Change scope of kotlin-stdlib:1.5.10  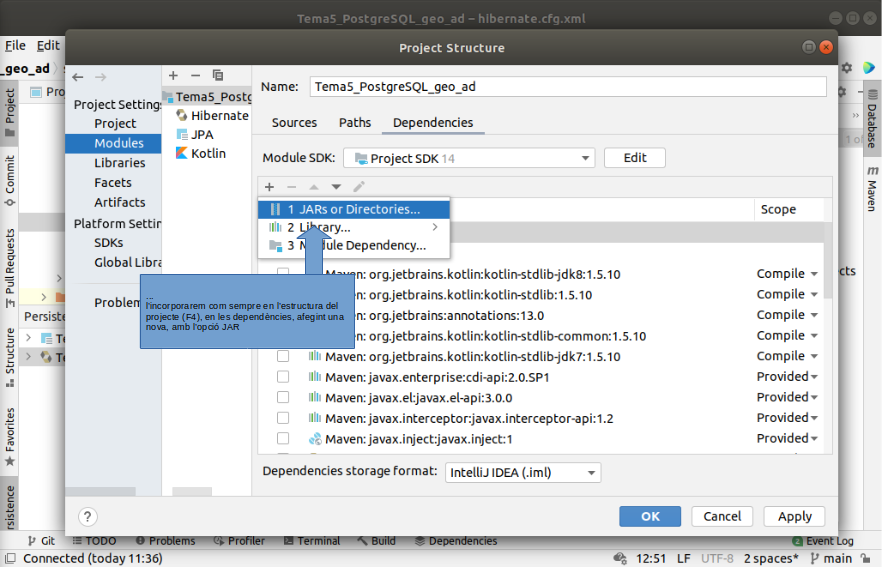(x=787, y=295)
